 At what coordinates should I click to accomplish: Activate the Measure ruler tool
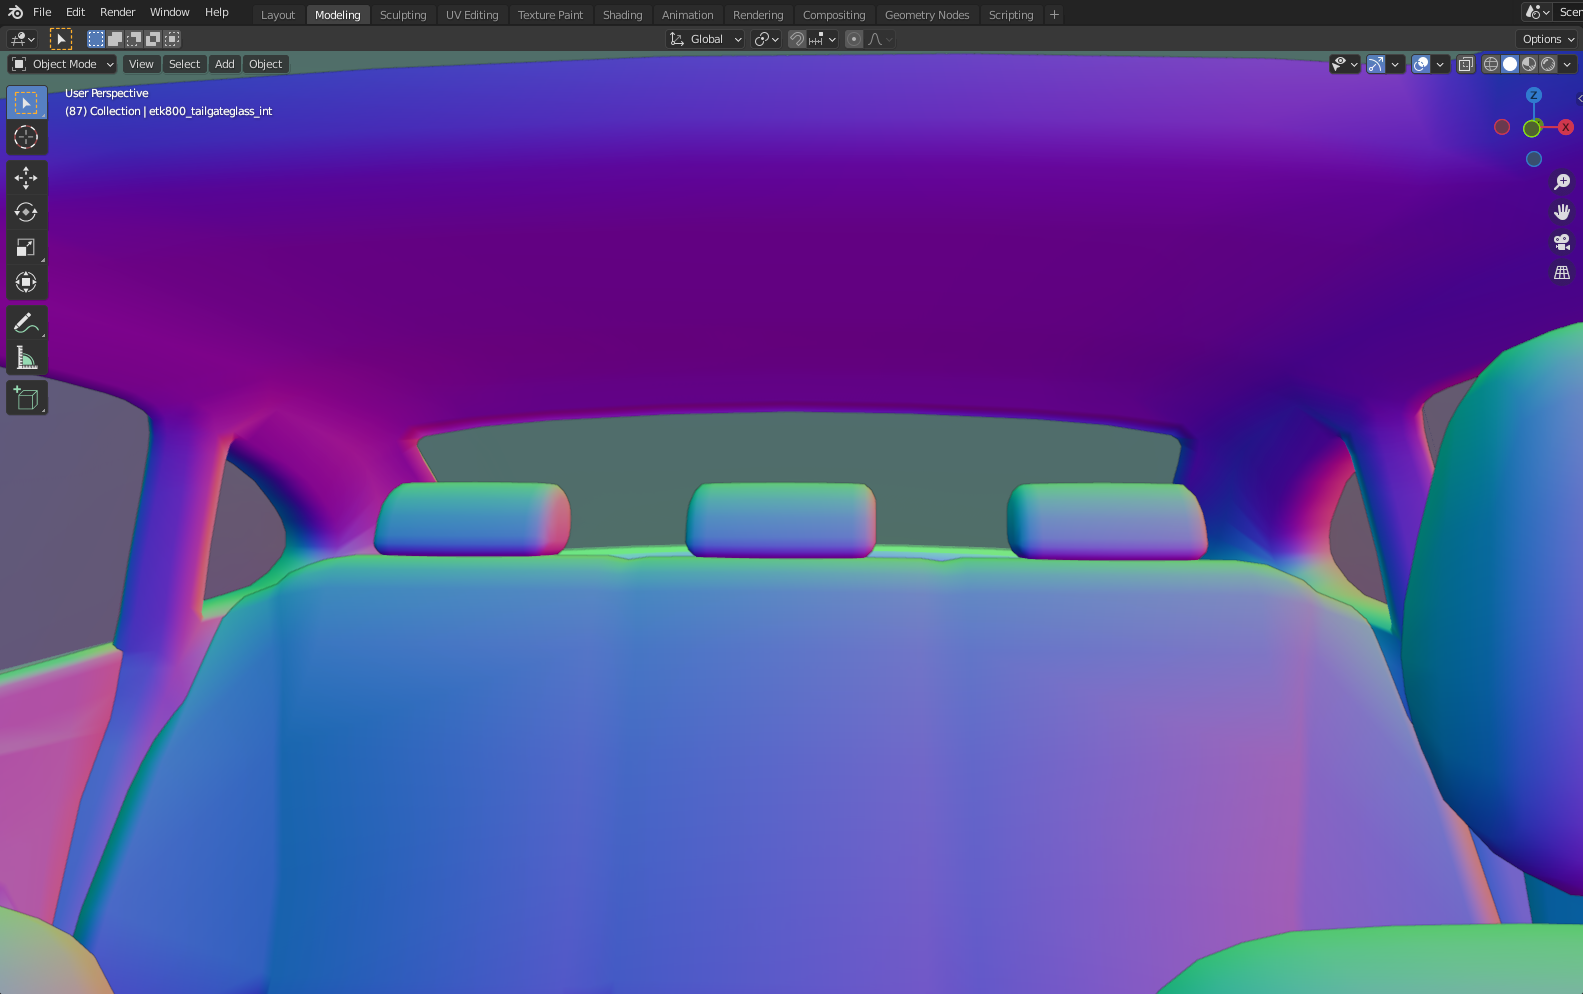tap(27, 358)
